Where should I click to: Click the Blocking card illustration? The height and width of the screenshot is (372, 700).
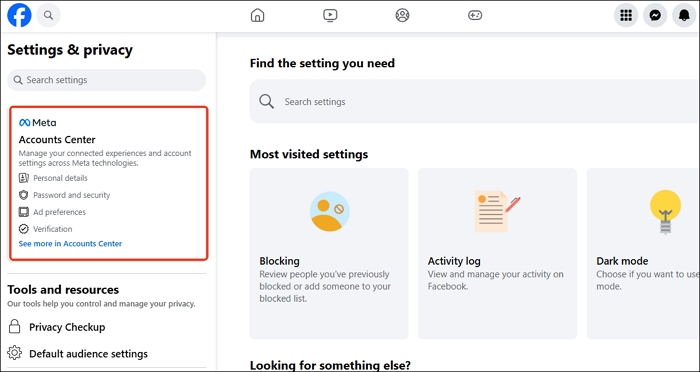[329, 211]
